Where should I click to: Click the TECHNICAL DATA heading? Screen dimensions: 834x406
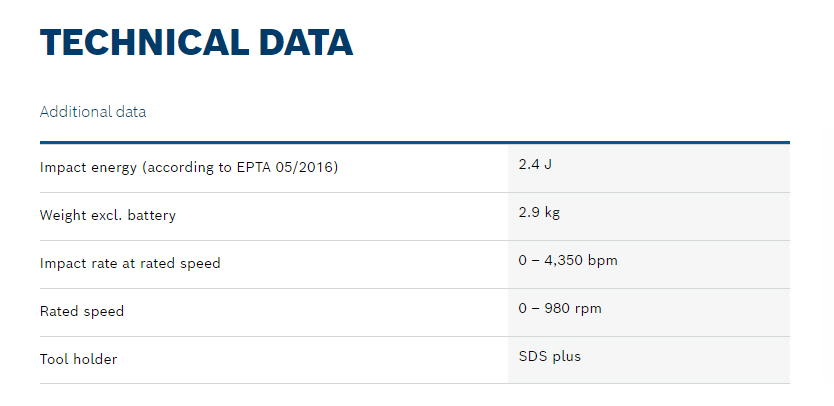point(196,43)
